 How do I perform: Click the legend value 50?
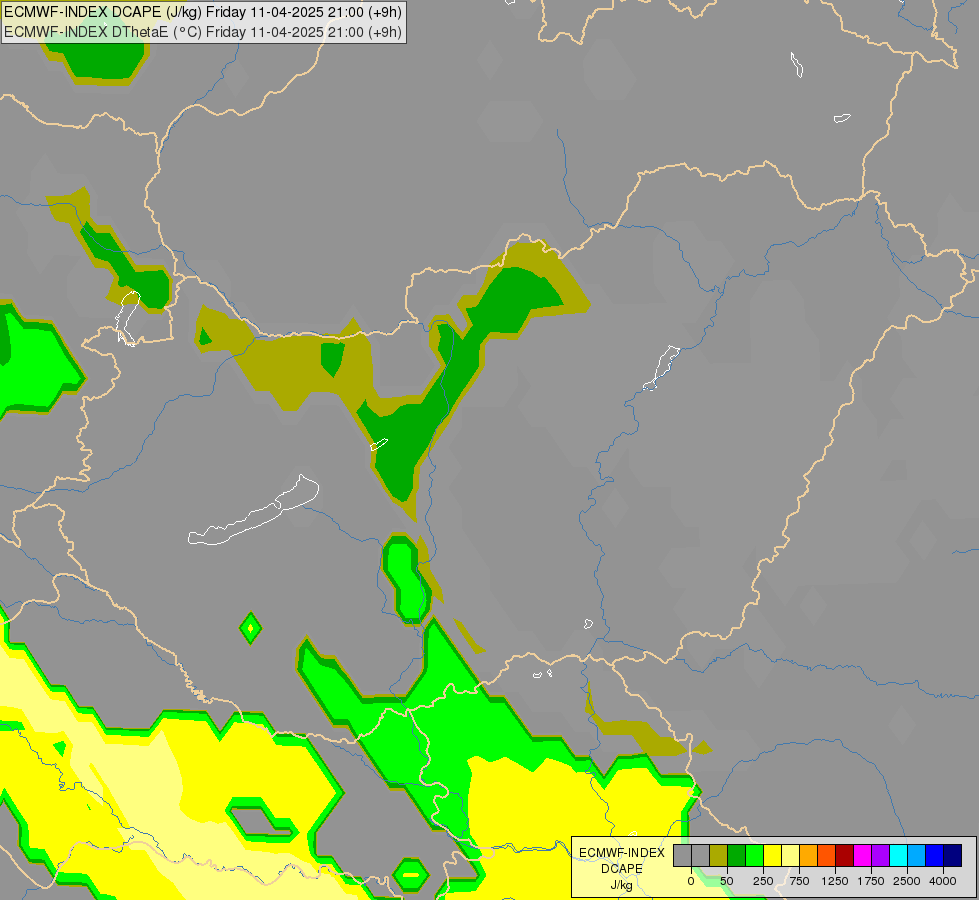pyautogui.click(x=727, y=881)
